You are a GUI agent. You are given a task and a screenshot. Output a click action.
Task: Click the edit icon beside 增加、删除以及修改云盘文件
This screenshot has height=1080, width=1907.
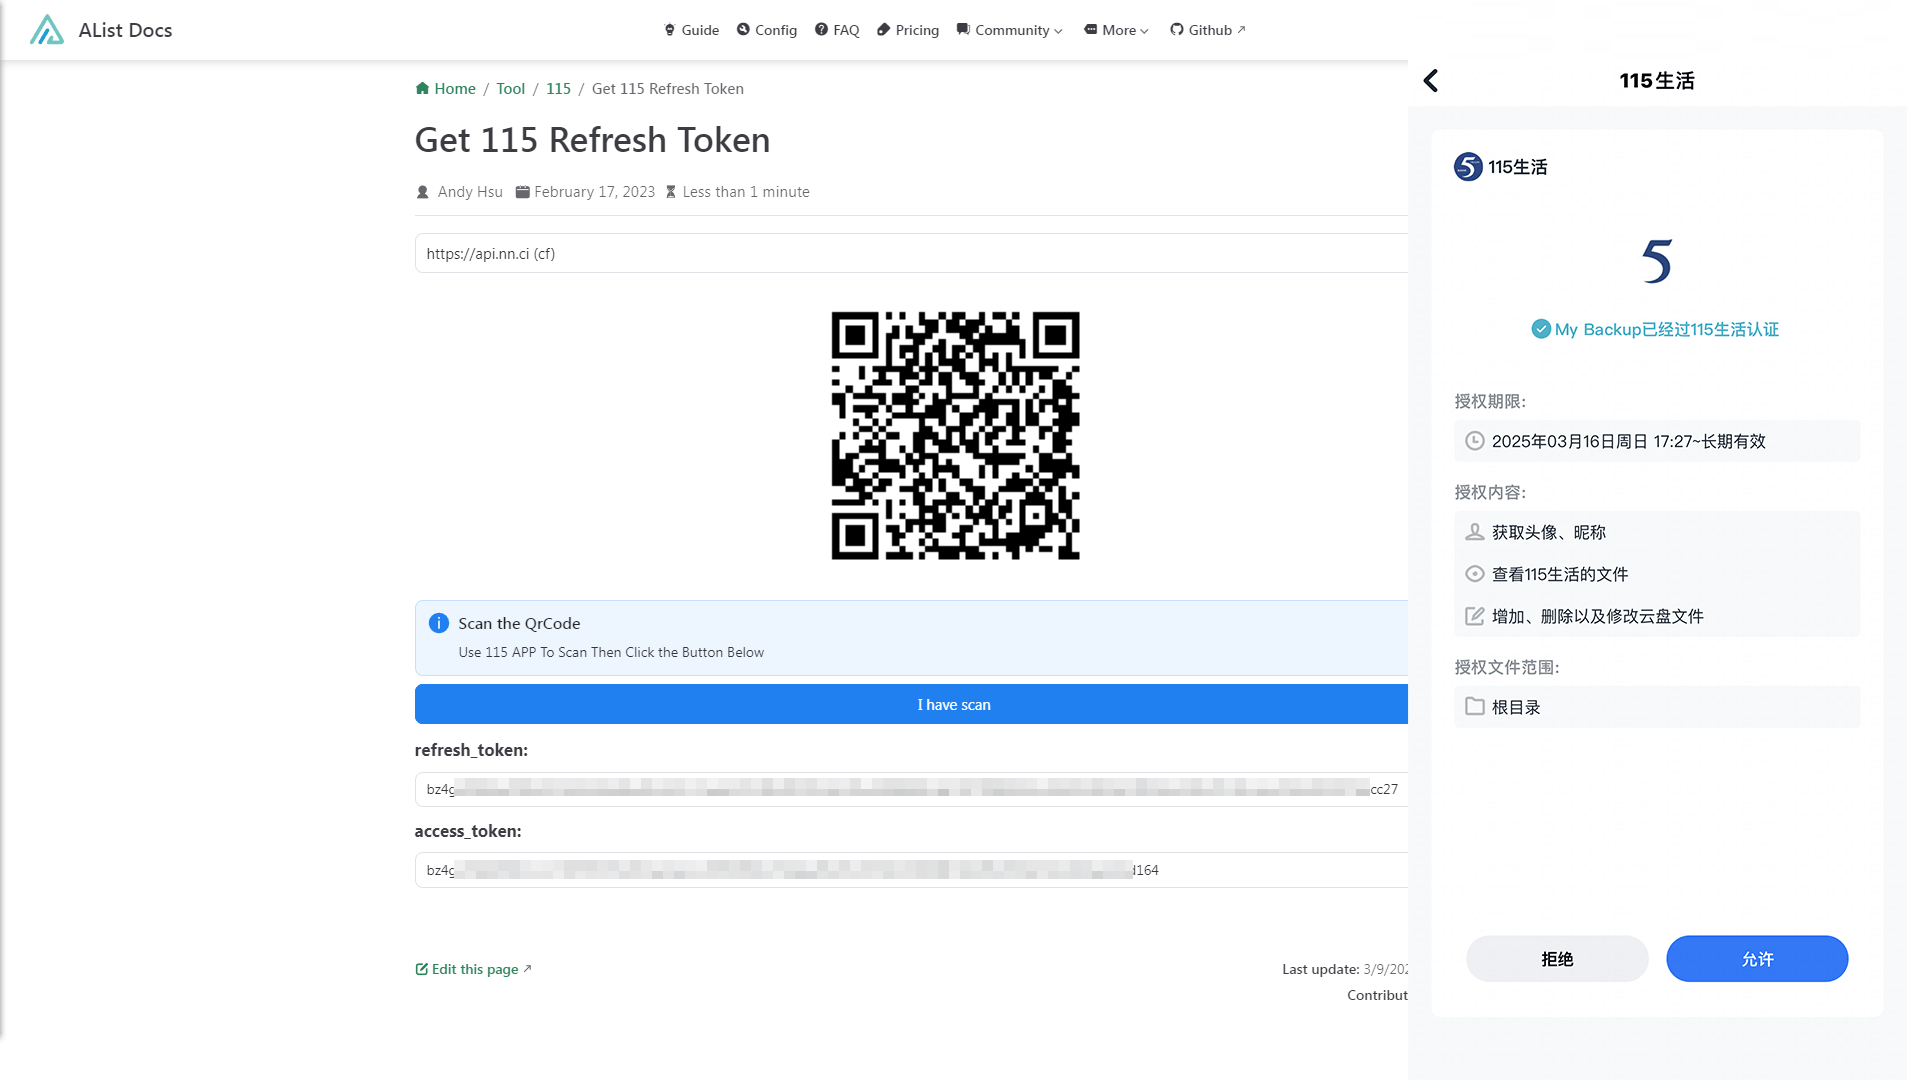click(1474, 616)
